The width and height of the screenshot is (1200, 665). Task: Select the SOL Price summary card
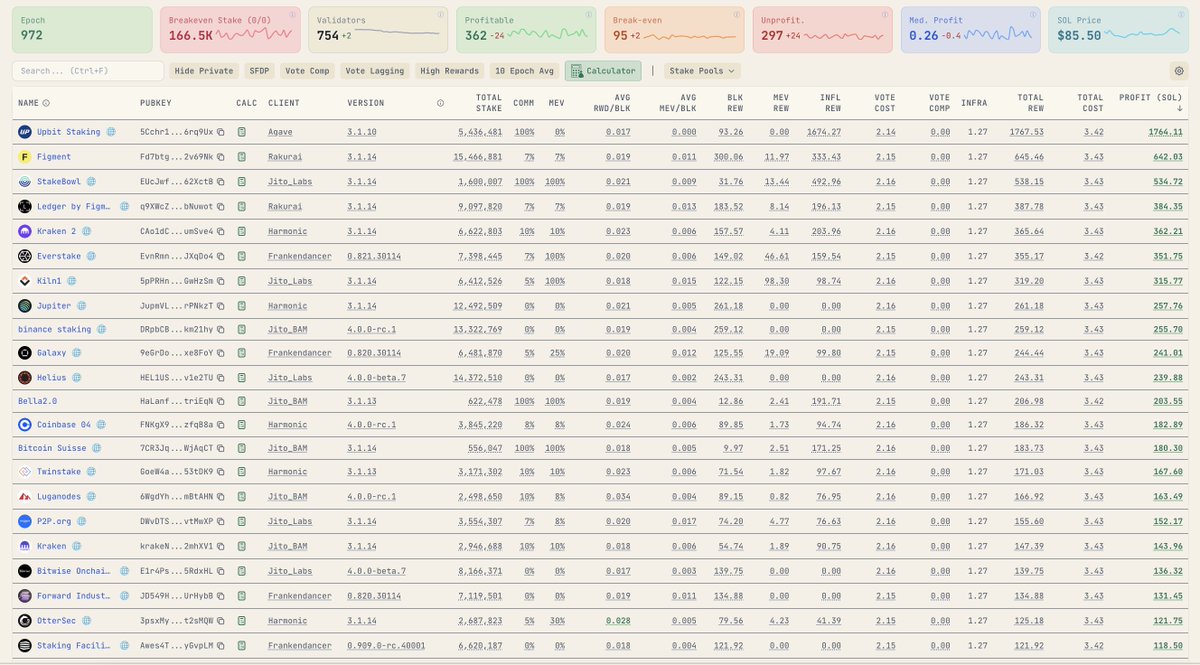pos(1118,29)
